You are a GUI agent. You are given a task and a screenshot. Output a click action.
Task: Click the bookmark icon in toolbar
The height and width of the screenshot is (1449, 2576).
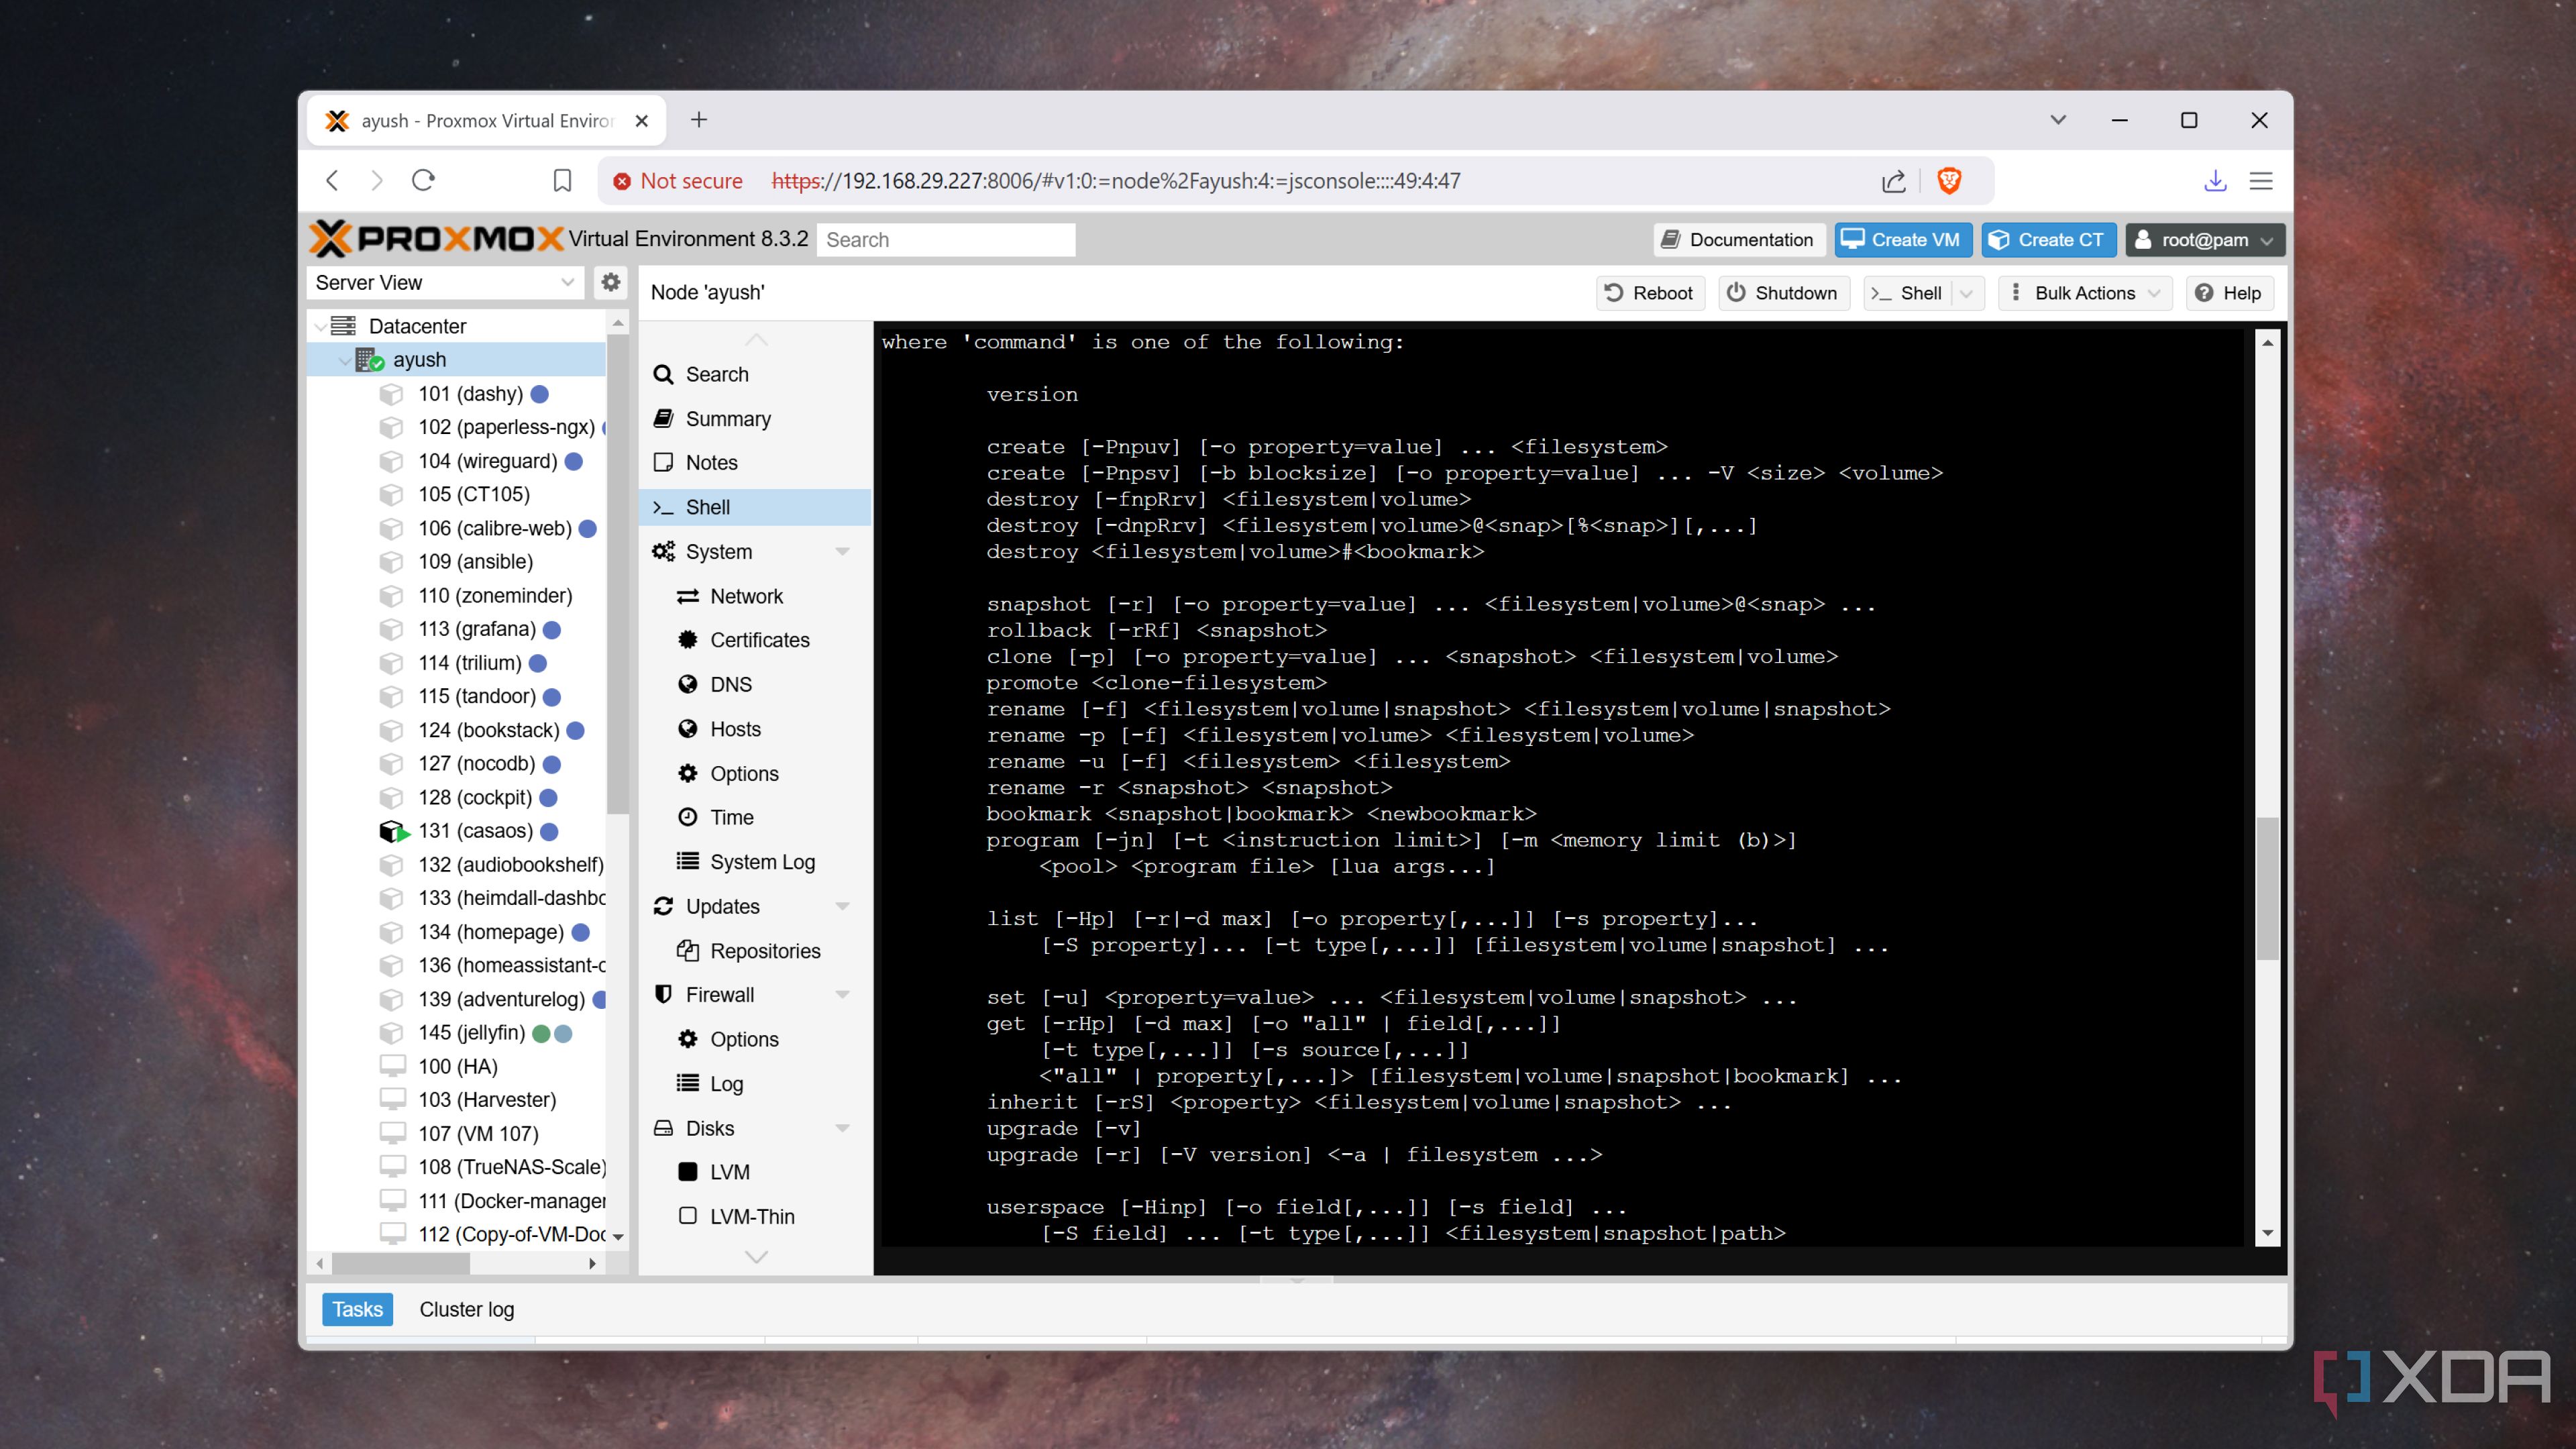click(562, 181)
